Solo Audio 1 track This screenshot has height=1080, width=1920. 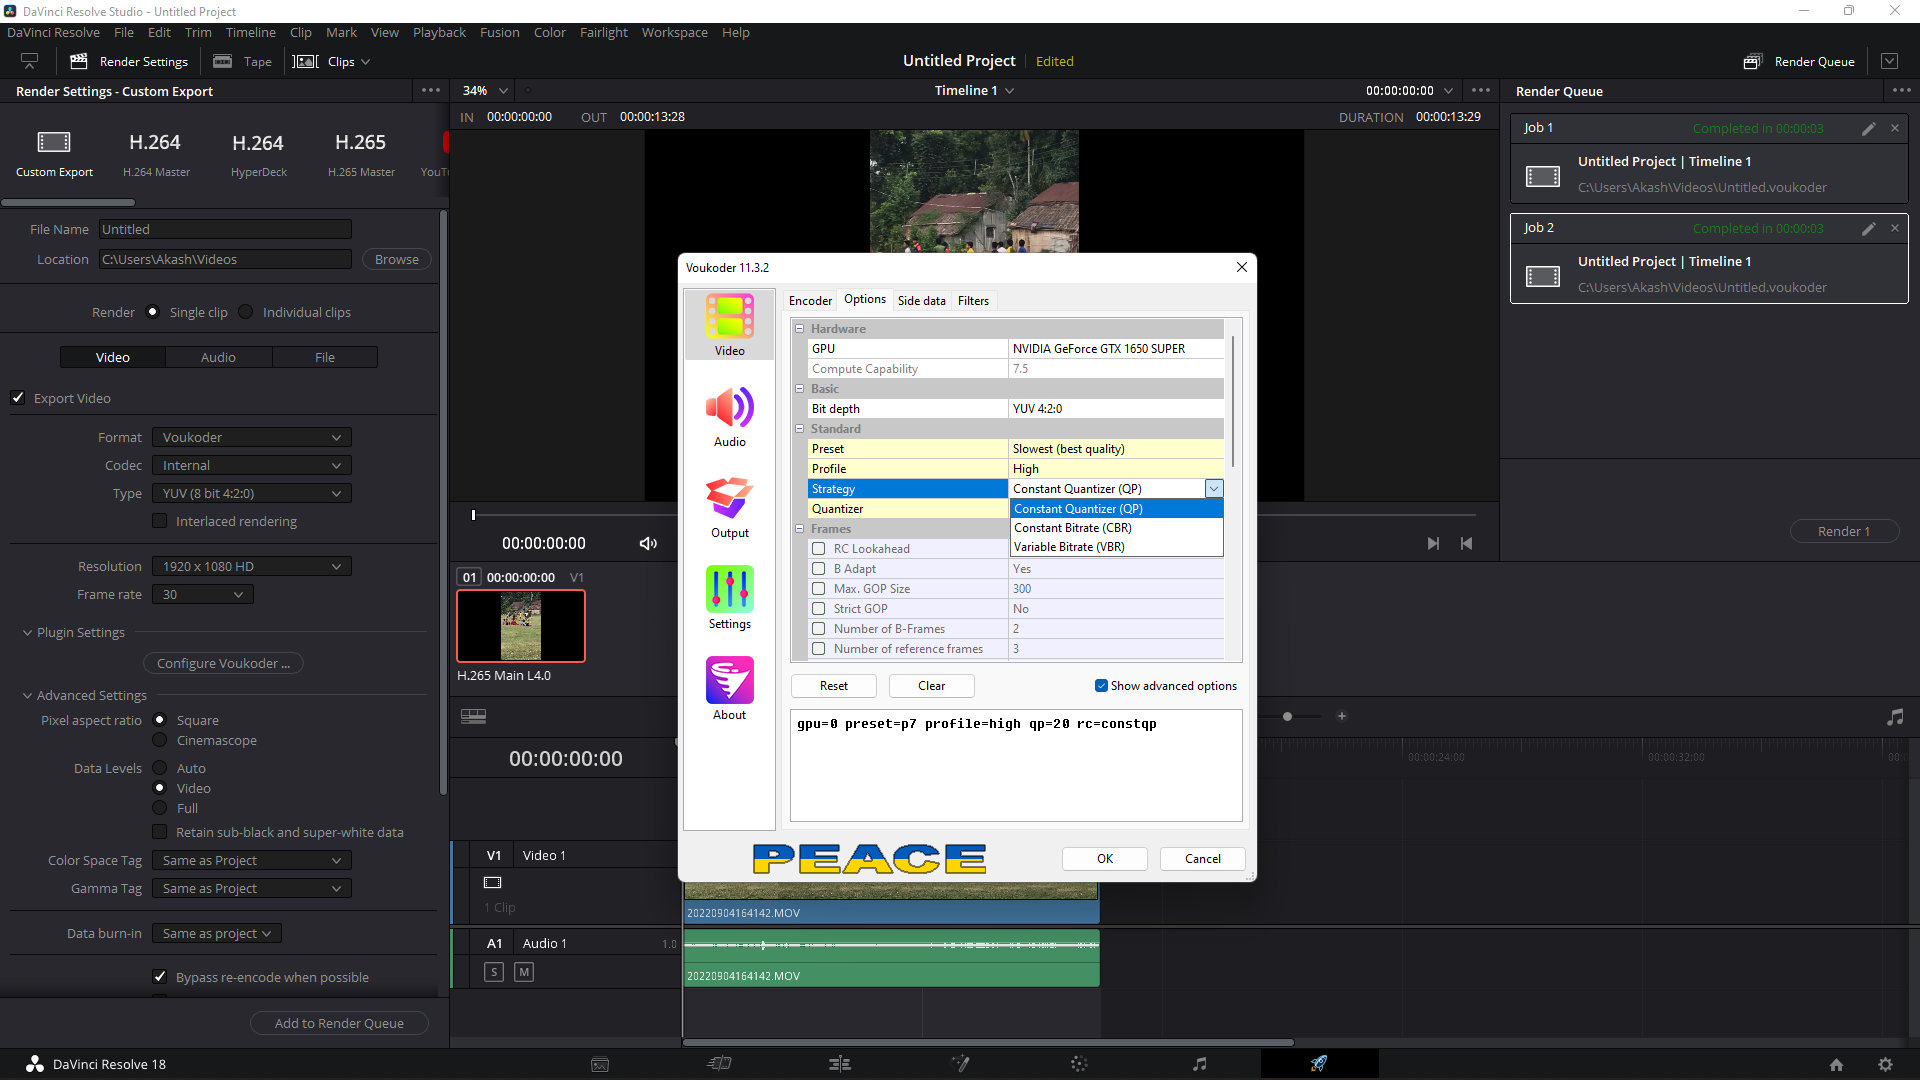click(x=494, y=972)
